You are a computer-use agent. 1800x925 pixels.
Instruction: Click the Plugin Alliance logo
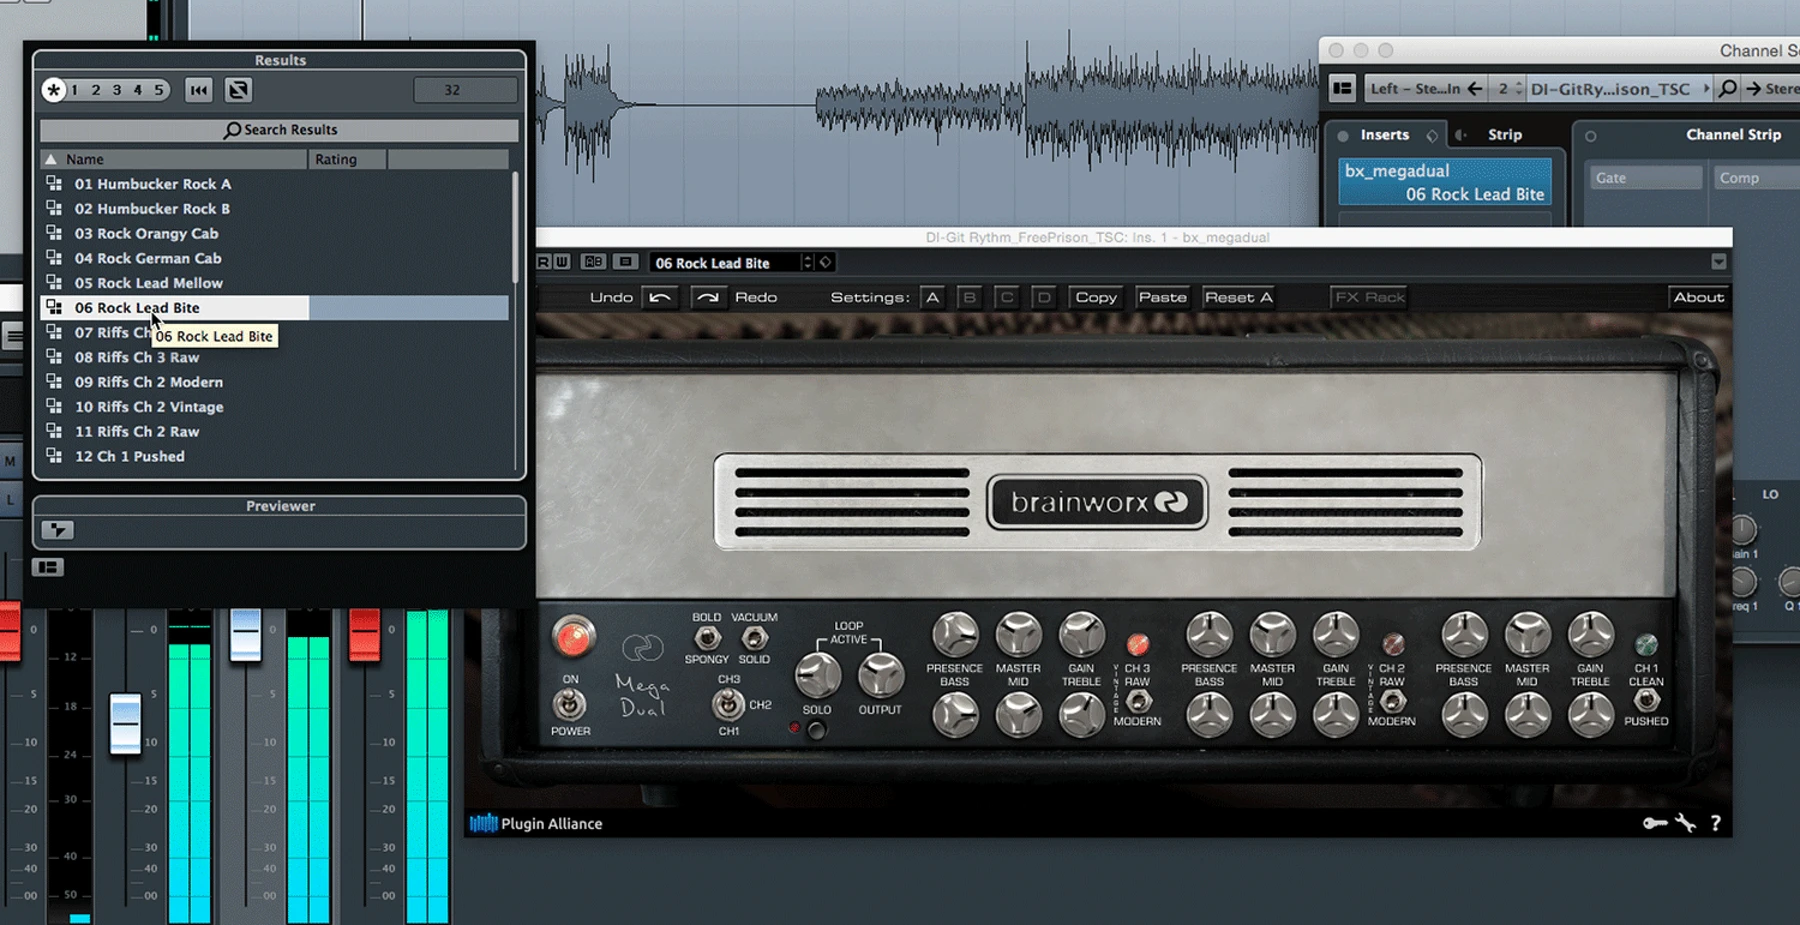point(537,823)
